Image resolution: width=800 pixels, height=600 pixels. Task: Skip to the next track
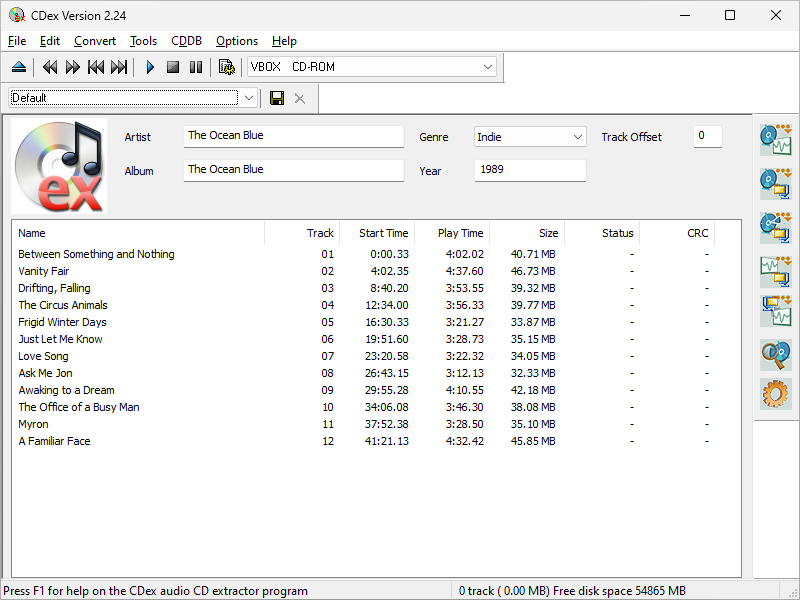click(119, 67)
